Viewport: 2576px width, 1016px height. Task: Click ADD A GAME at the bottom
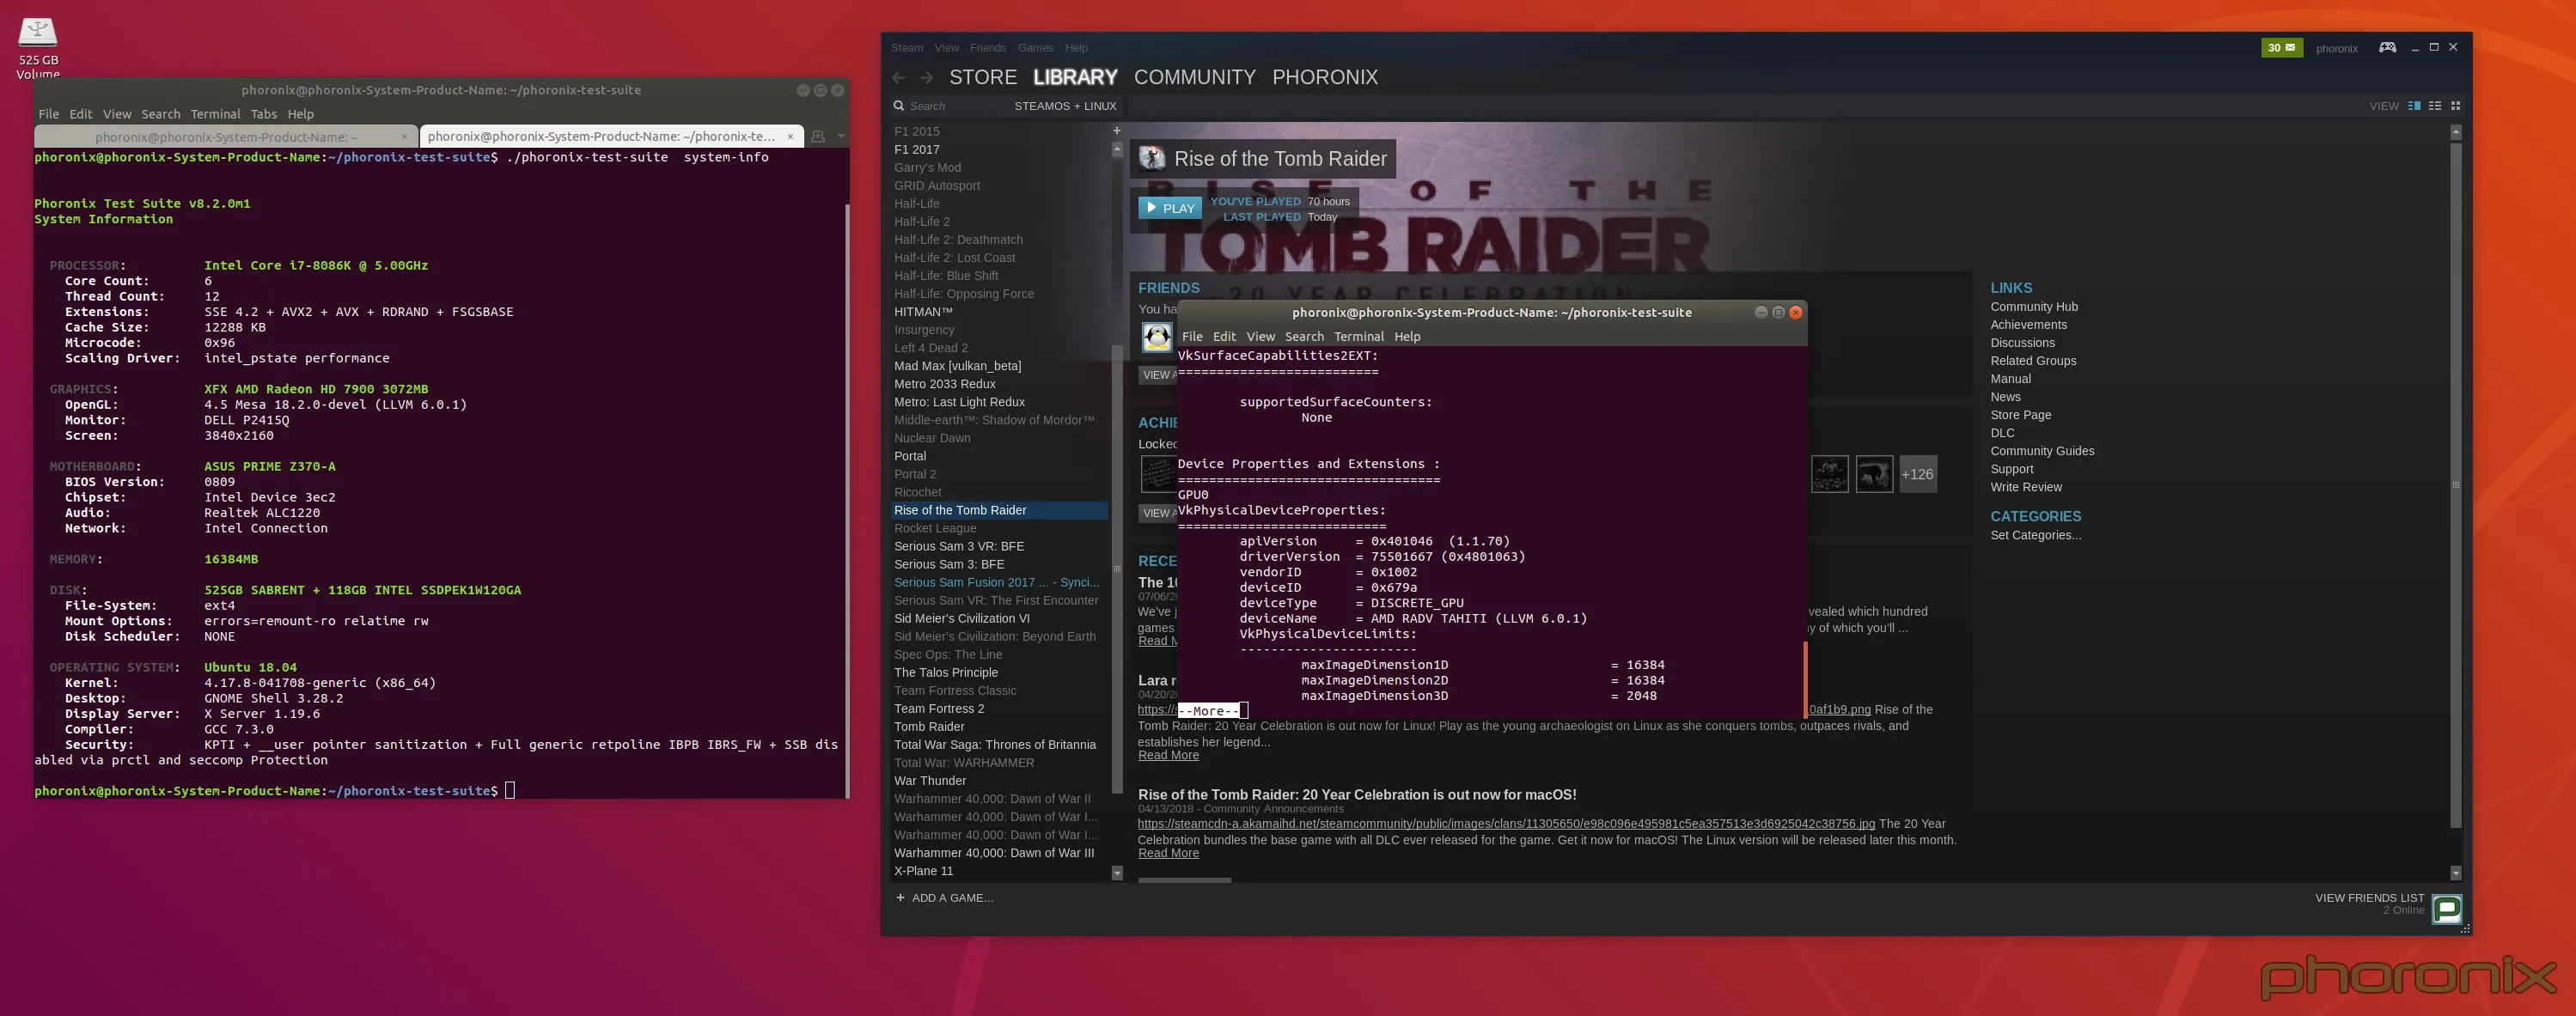click(x=952, y=897)
